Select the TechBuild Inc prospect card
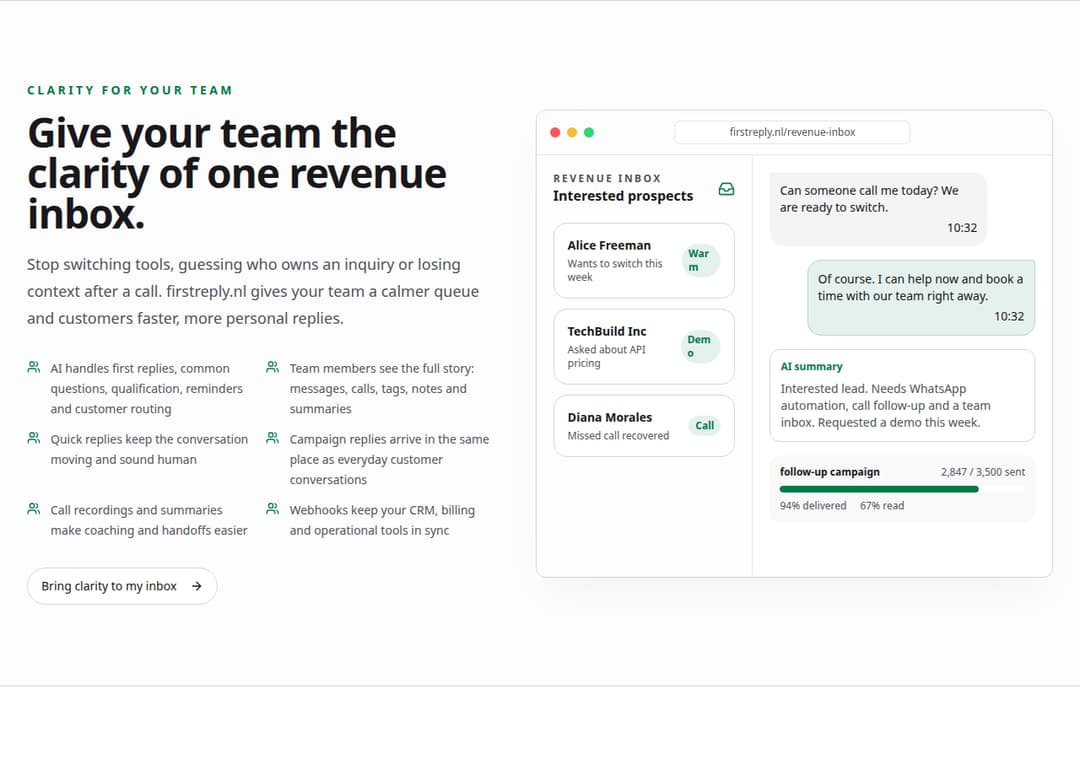Screen dimensions: 1080x759 point(644,346)
